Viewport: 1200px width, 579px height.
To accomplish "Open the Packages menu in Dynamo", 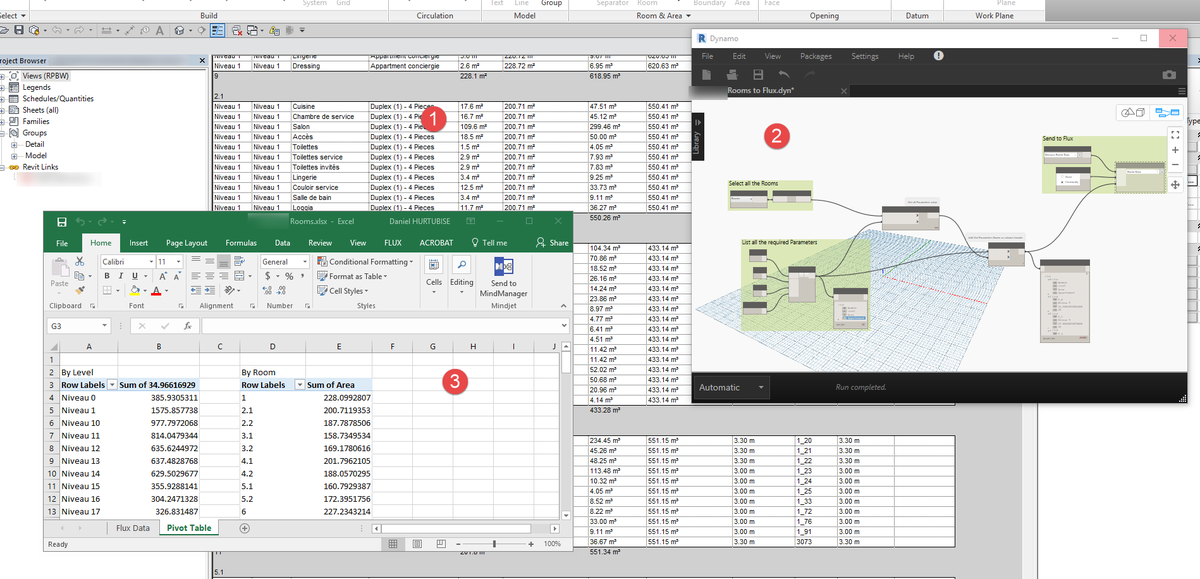I will [x=816, y=56].
